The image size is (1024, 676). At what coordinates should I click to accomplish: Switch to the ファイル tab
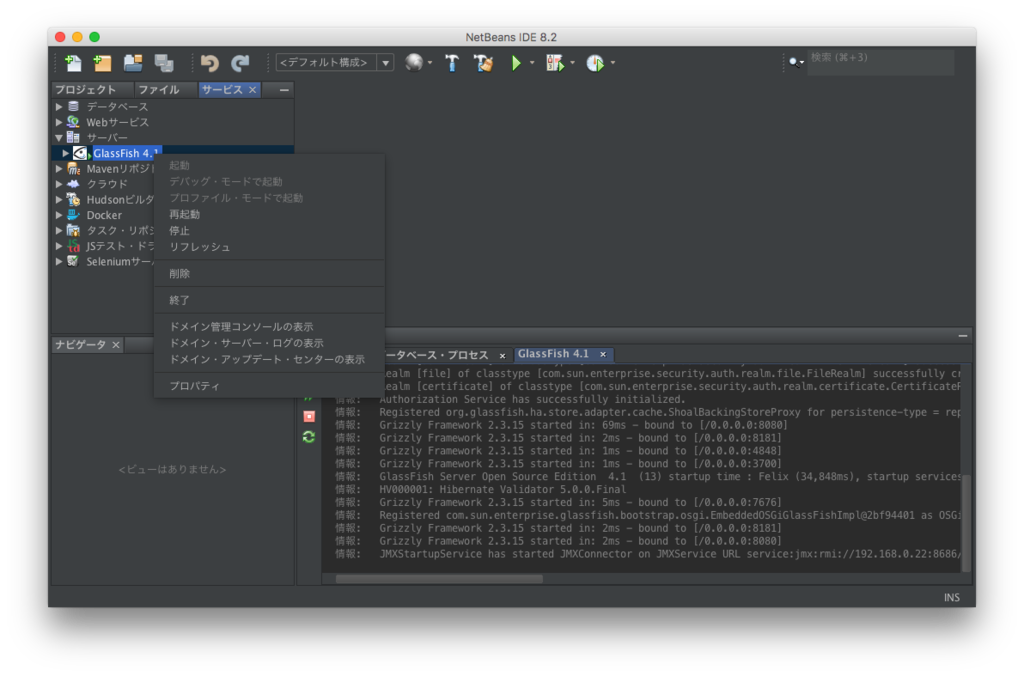[159, 89]
